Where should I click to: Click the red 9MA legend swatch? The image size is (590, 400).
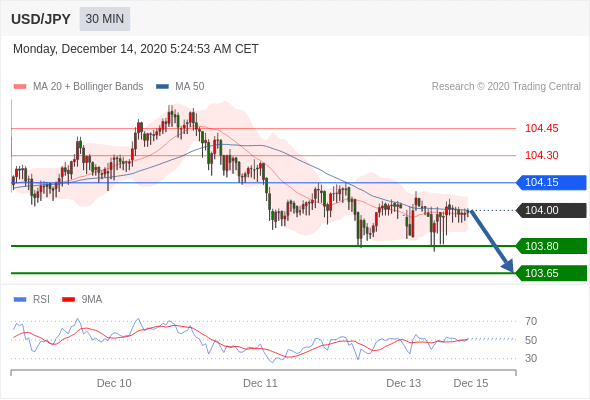point(68,300)
